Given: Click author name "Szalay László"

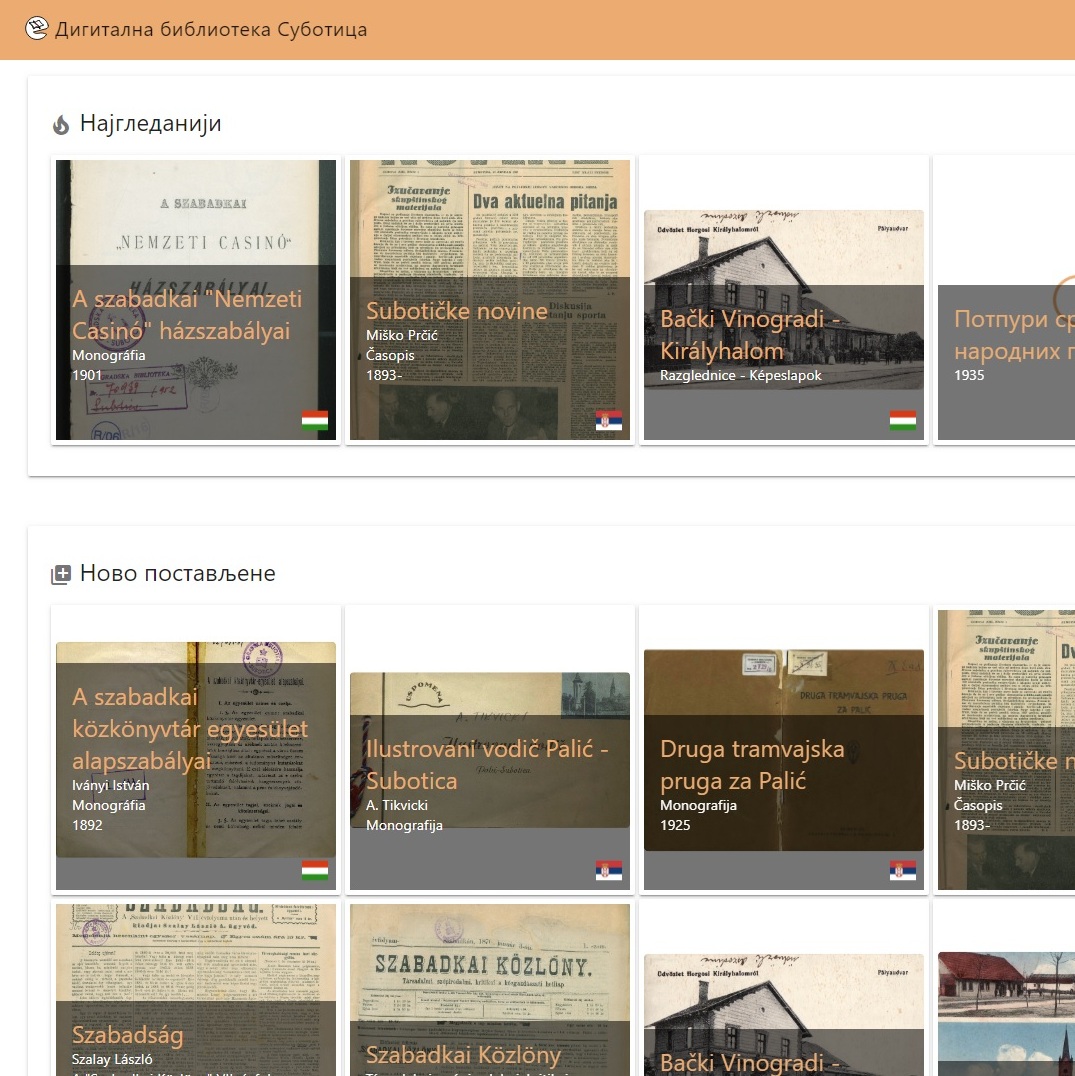Looking at the screenshot, I should click(113, 1060).
